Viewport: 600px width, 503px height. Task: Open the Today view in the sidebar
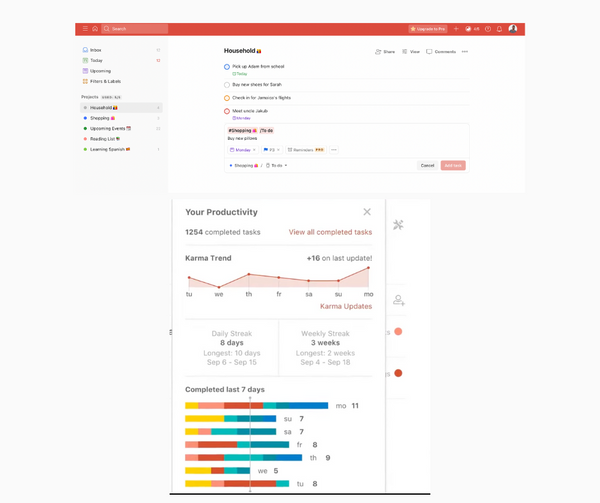click(x=96, y=60)
